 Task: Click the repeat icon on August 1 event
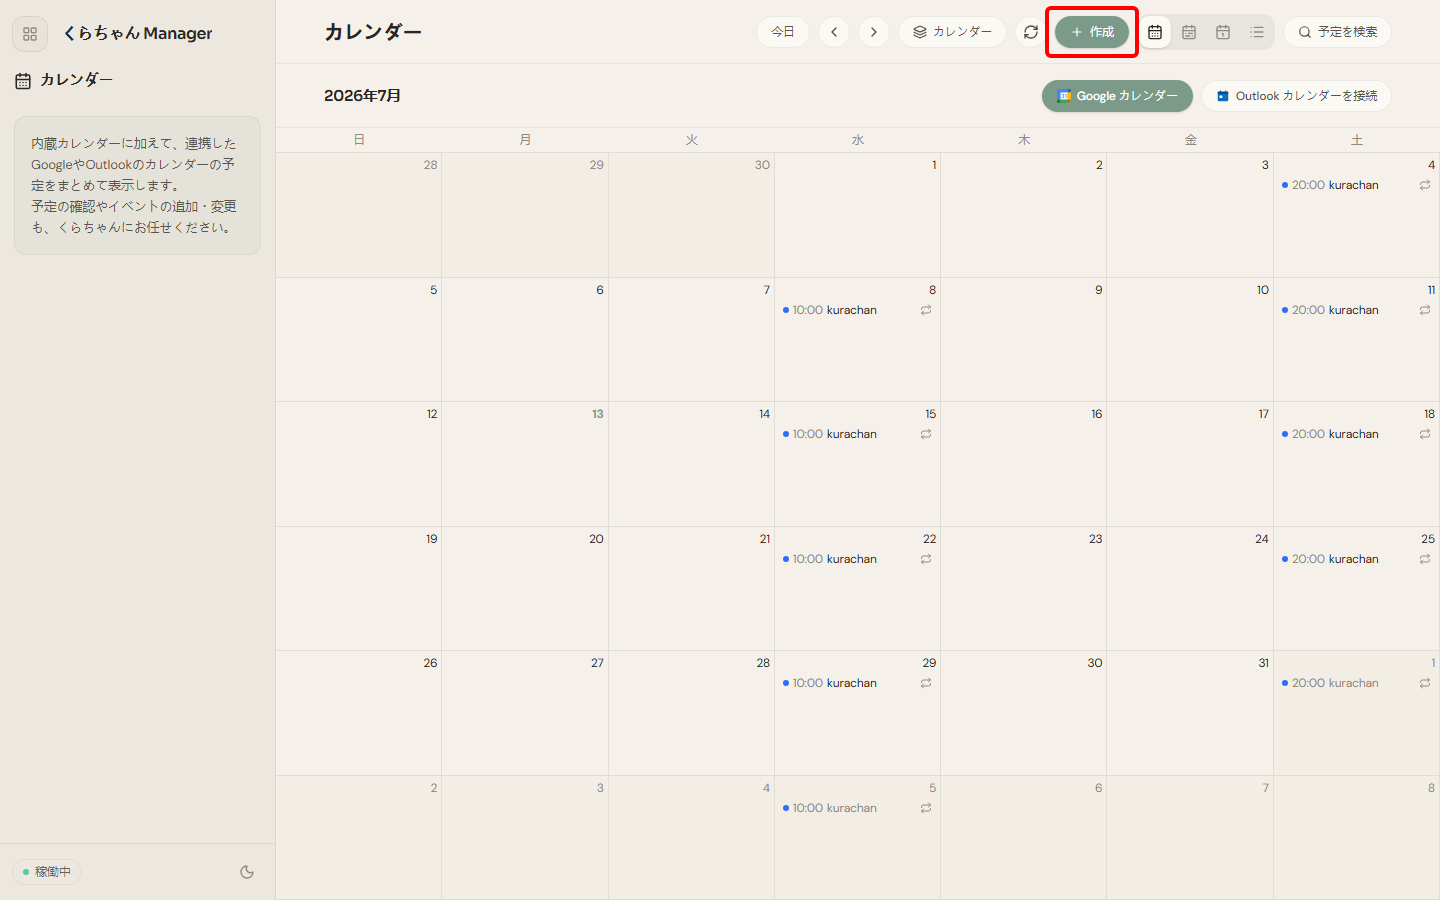[x=1425, y=683]
